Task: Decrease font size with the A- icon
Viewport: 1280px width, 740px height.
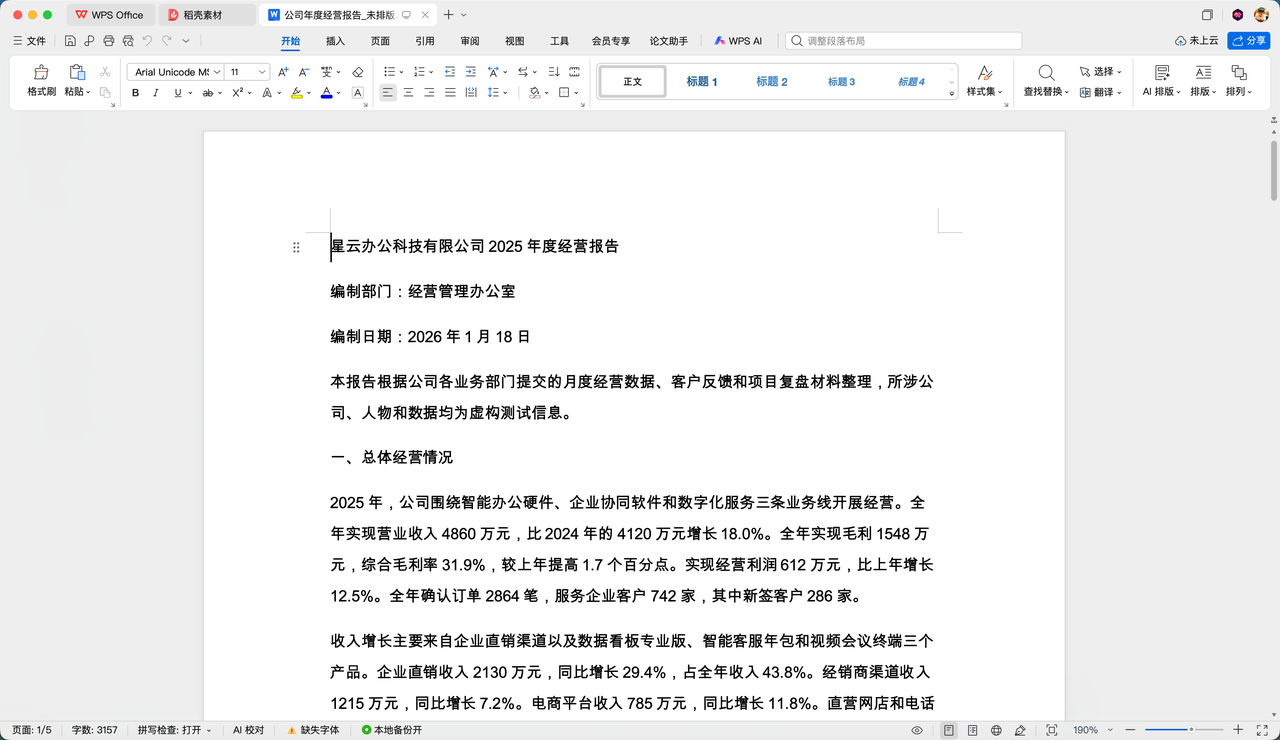Action: (304, 72)
